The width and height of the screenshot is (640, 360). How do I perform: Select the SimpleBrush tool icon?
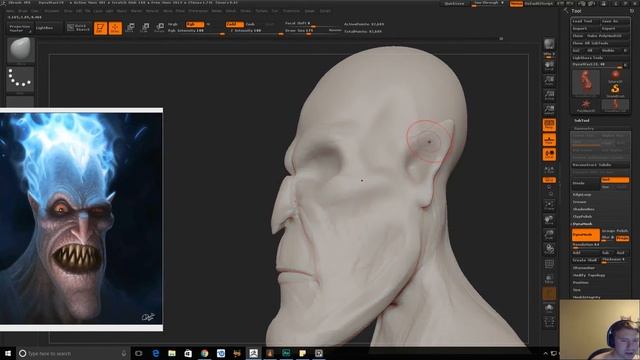pyautogui.click(x=615, y=90)
